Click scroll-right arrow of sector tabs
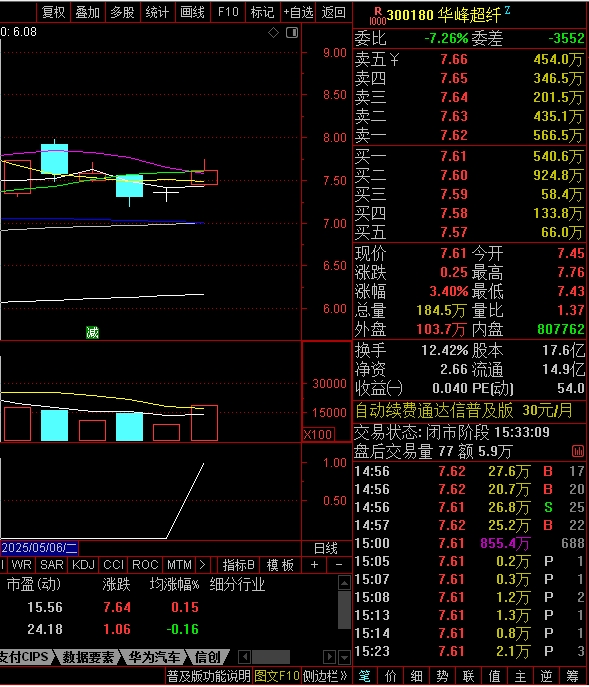Viewport: 589px width, 687px height. [329, 657]
